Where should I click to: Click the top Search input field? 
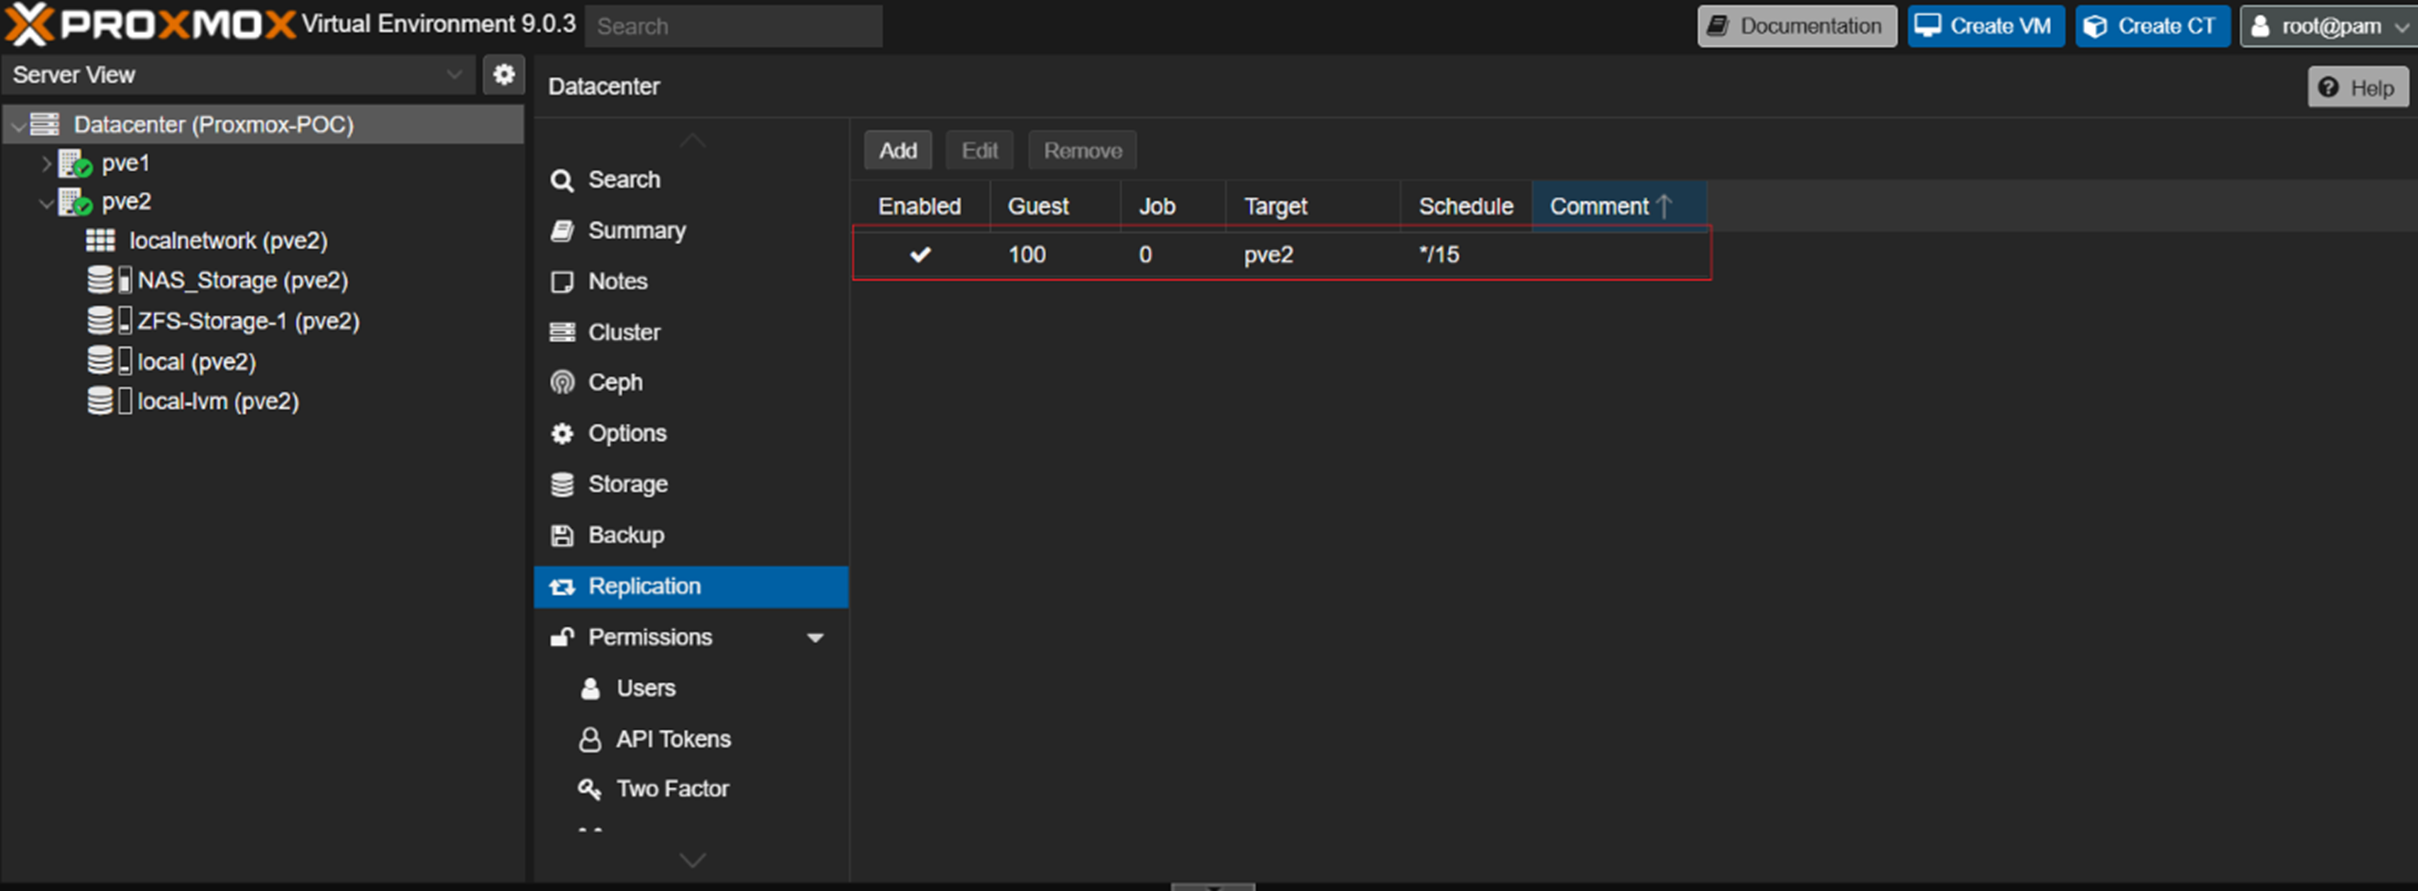click(x=734, y=26)
